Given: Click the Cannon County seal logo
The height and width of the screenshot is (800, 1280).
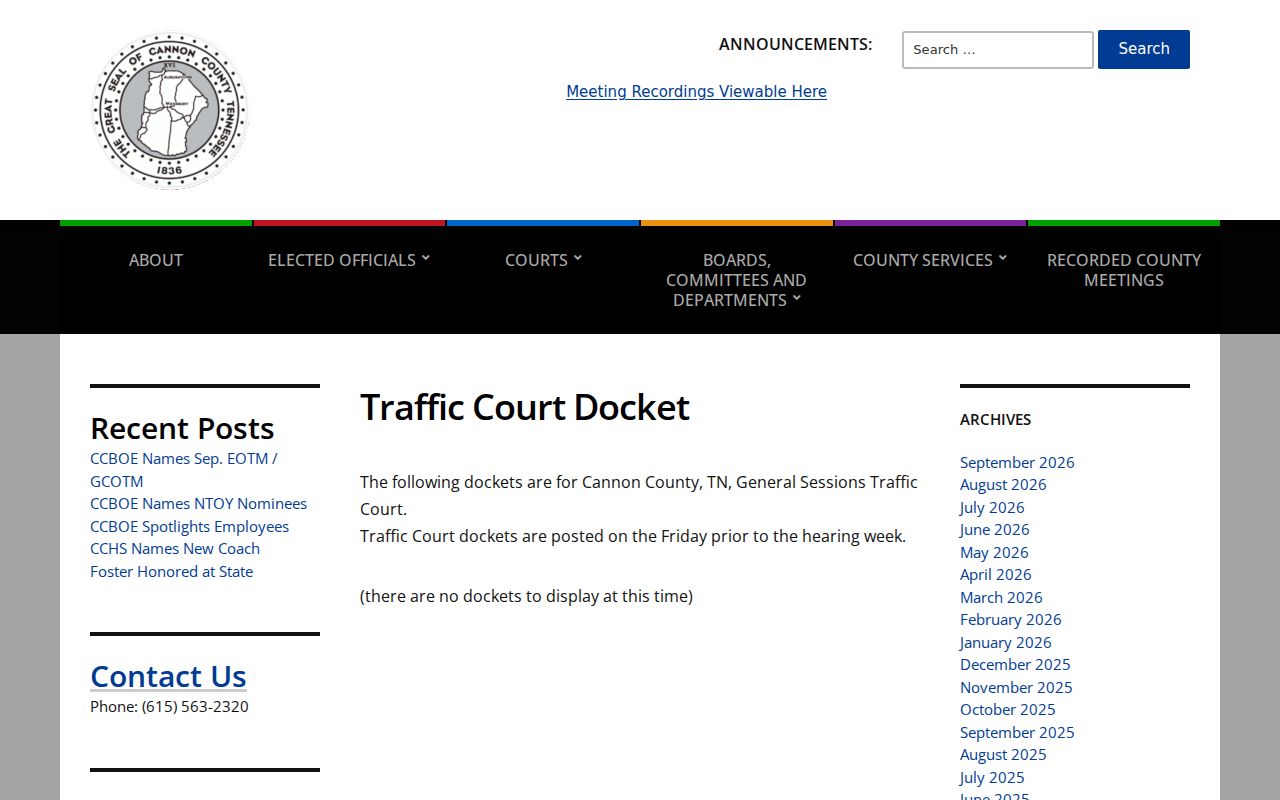Looking at the screenshot, I should [170, 110].
